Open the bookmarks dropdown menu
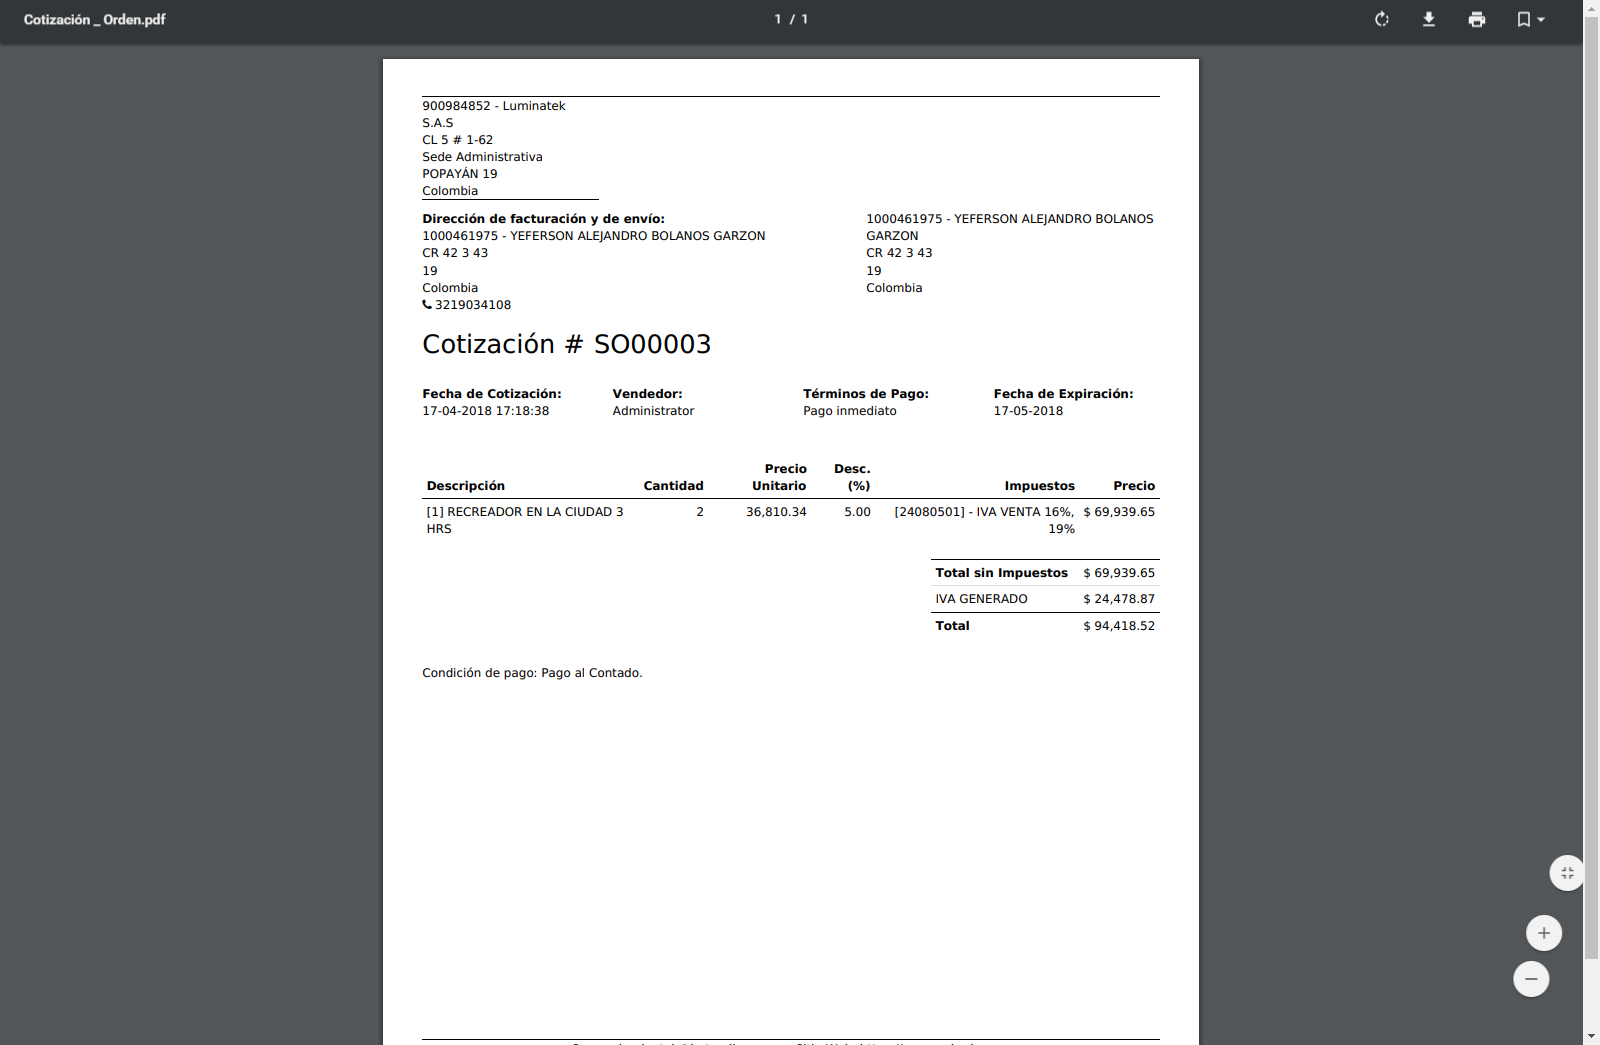The image size is (1600, 1045). 1530,19
